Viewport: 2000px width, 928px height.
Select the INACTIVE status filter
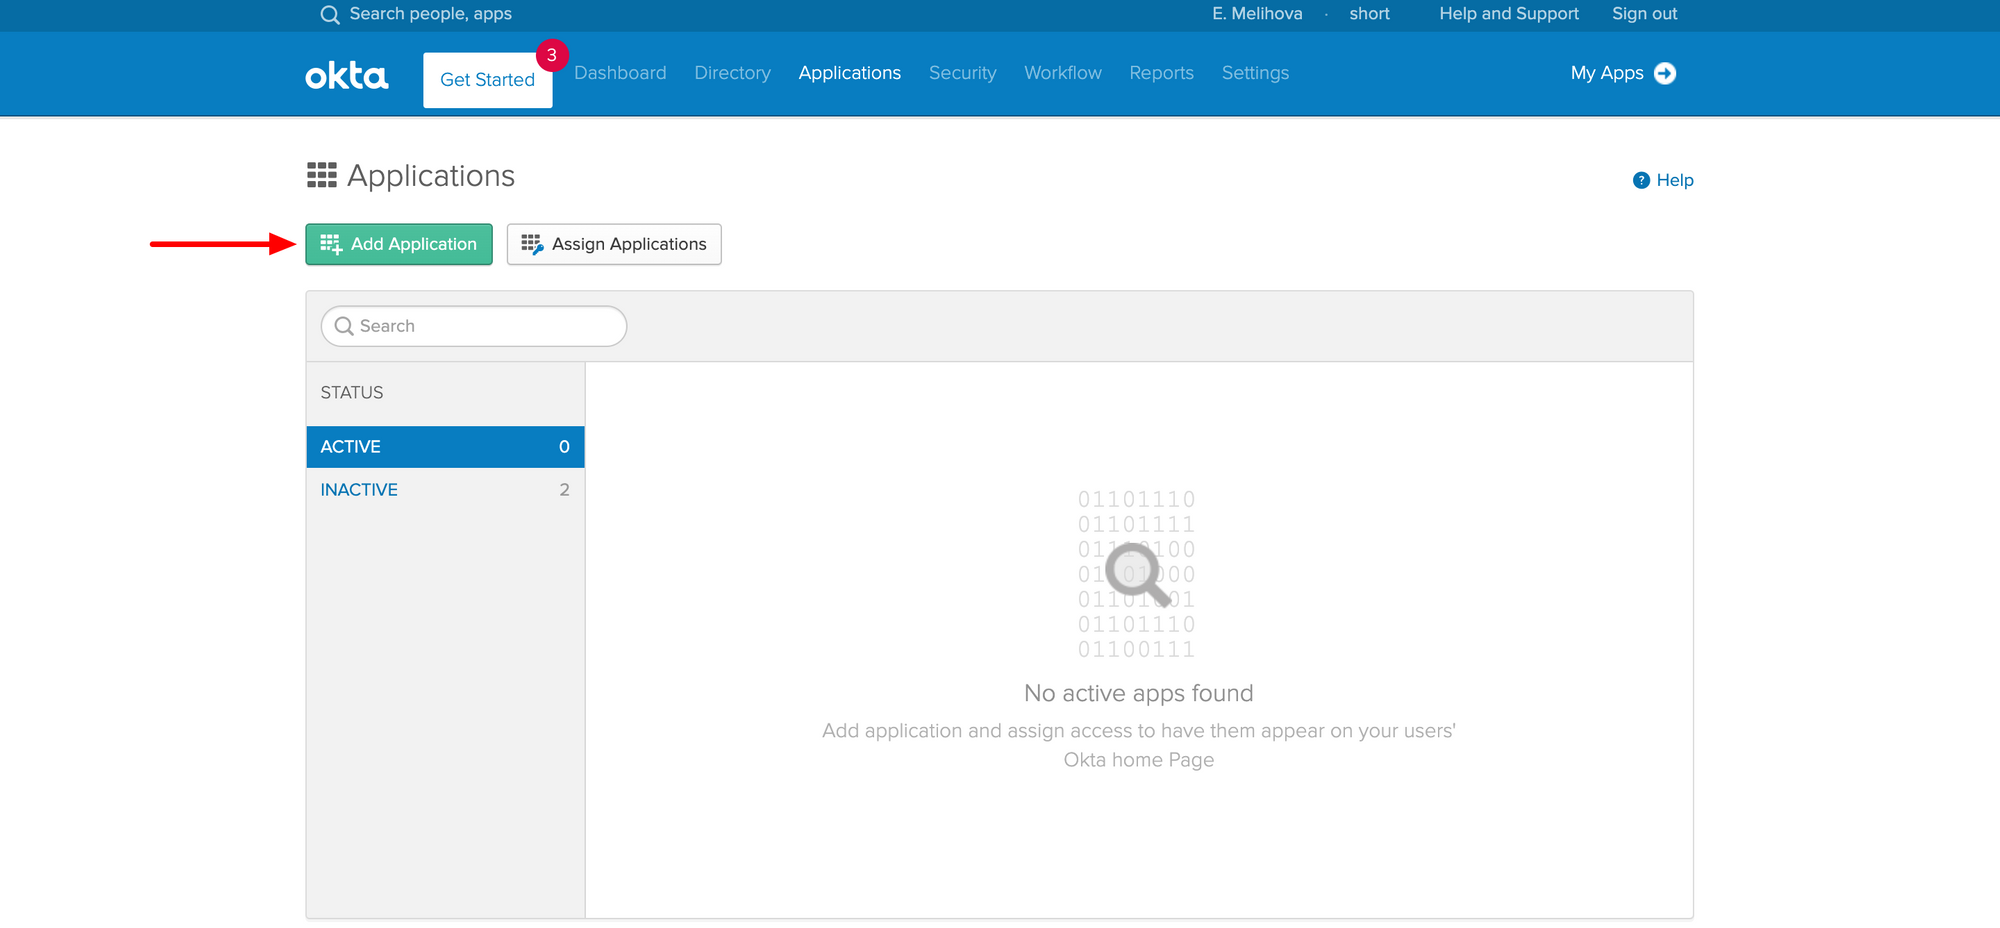coord(445,490)
